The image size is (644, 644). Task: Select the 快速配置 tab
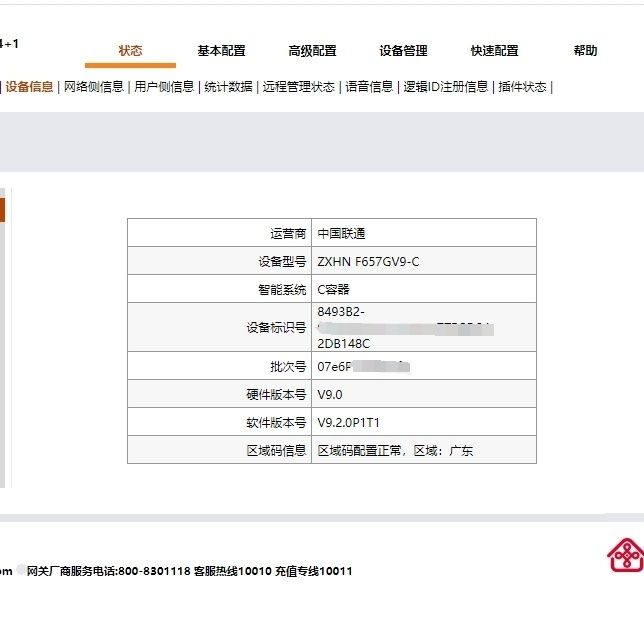[x=494, y=51]
